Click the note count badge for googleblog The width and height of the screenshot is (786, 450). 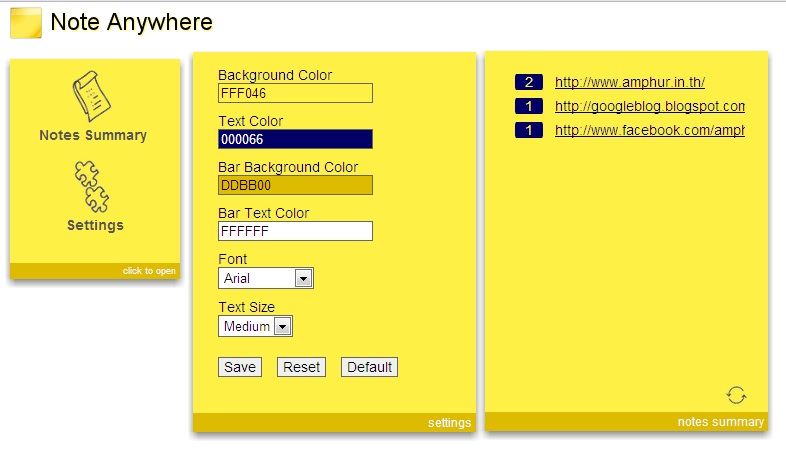(528, 106)
